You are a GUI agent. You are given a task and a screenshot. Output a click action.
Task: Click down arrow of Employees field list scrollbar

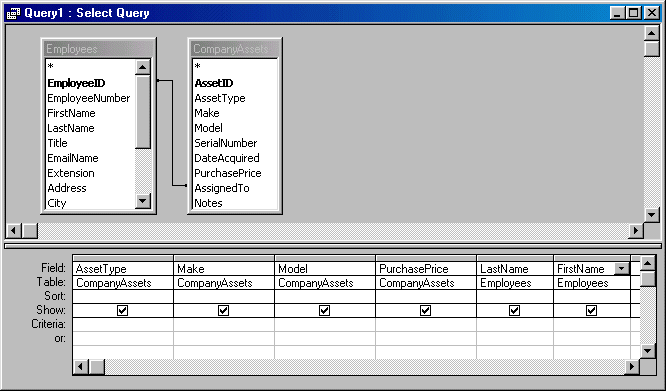[143, 201]
